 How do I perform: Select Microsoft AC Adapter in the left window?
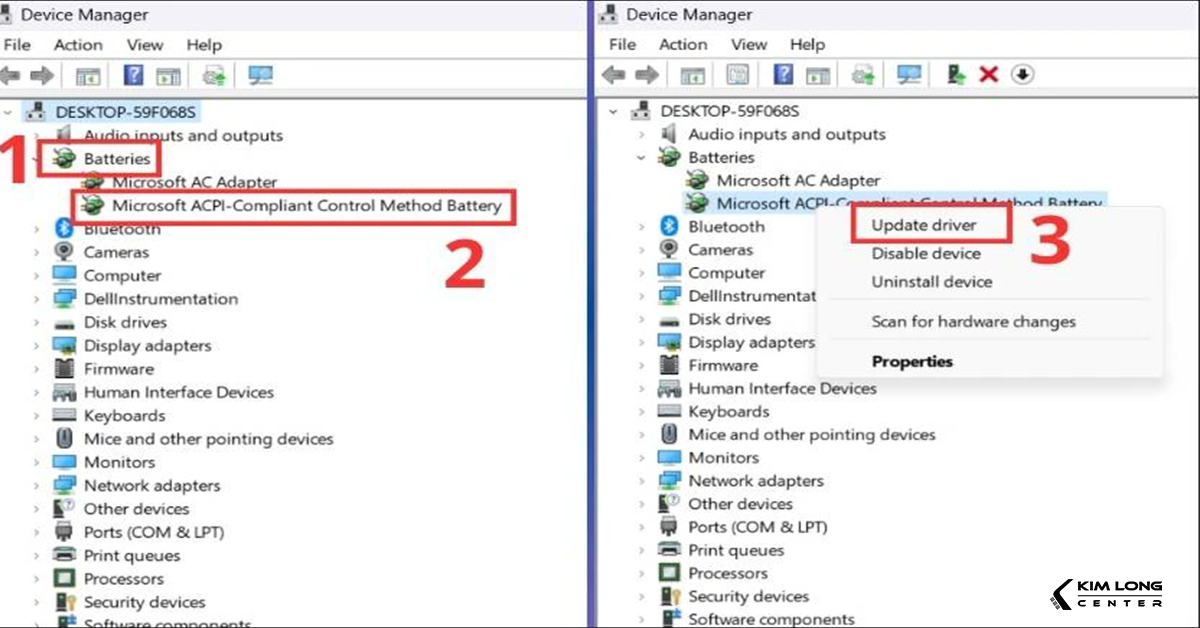[x=194, y=183]
